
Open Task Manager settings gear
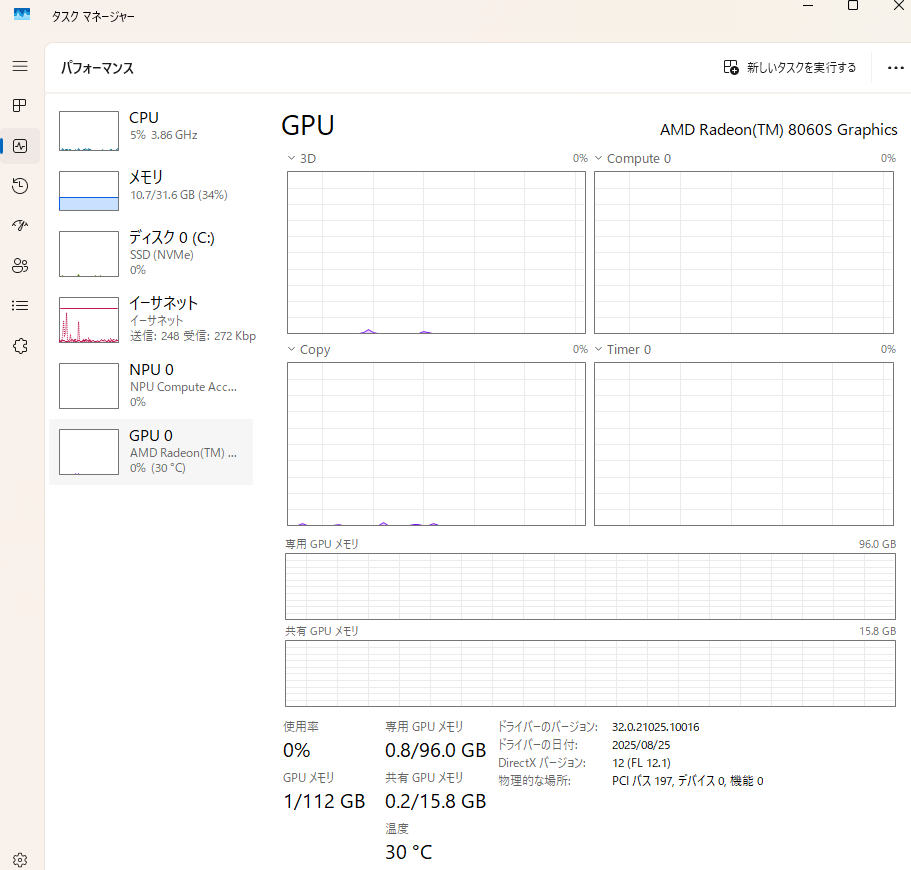tap(20, 860)
